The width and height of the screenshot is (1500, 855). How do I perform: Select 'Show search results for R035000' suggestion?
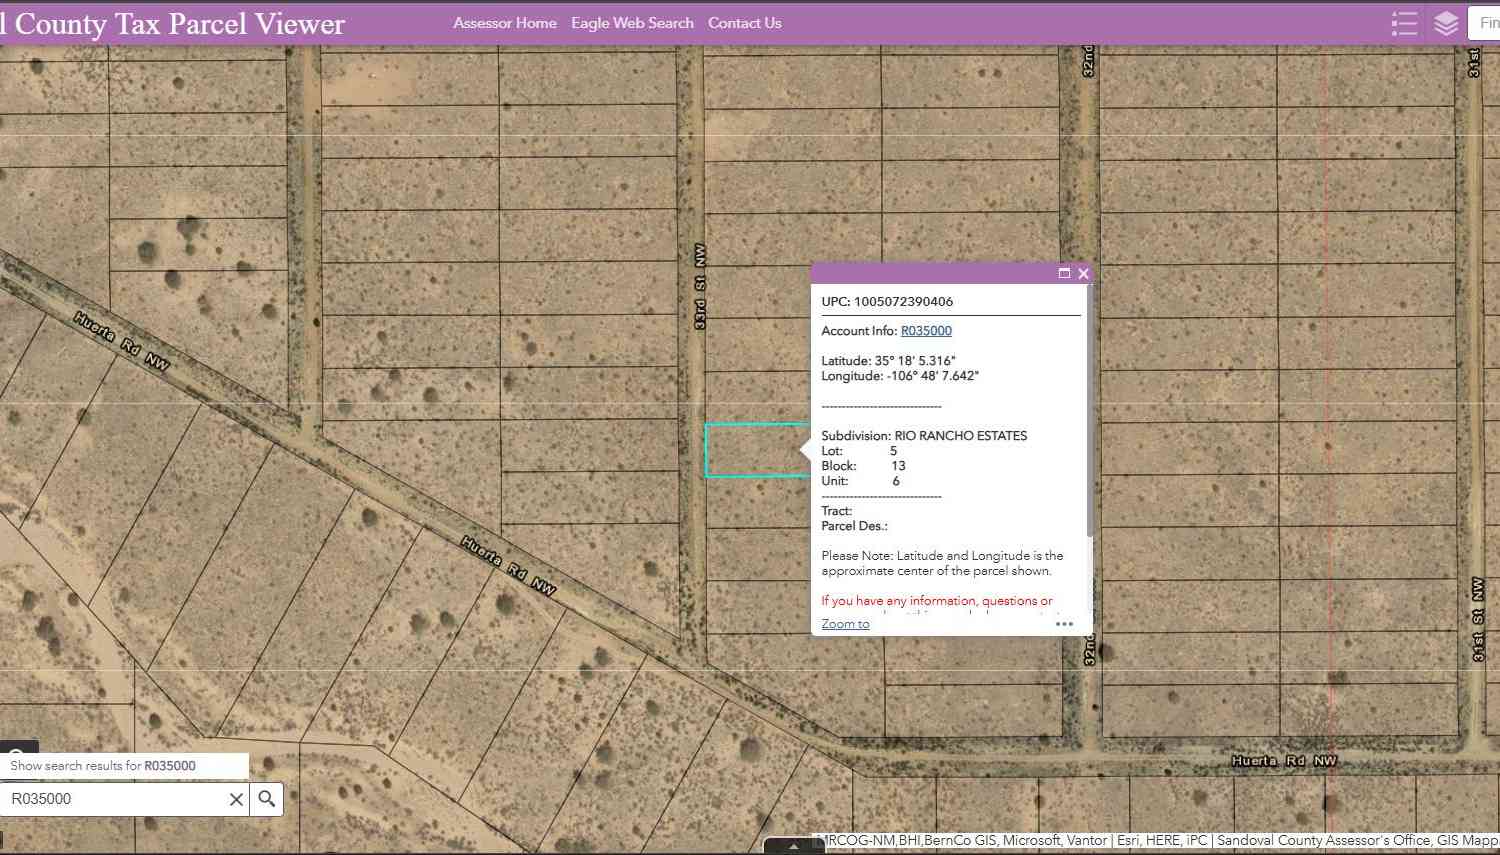[124, 766]
